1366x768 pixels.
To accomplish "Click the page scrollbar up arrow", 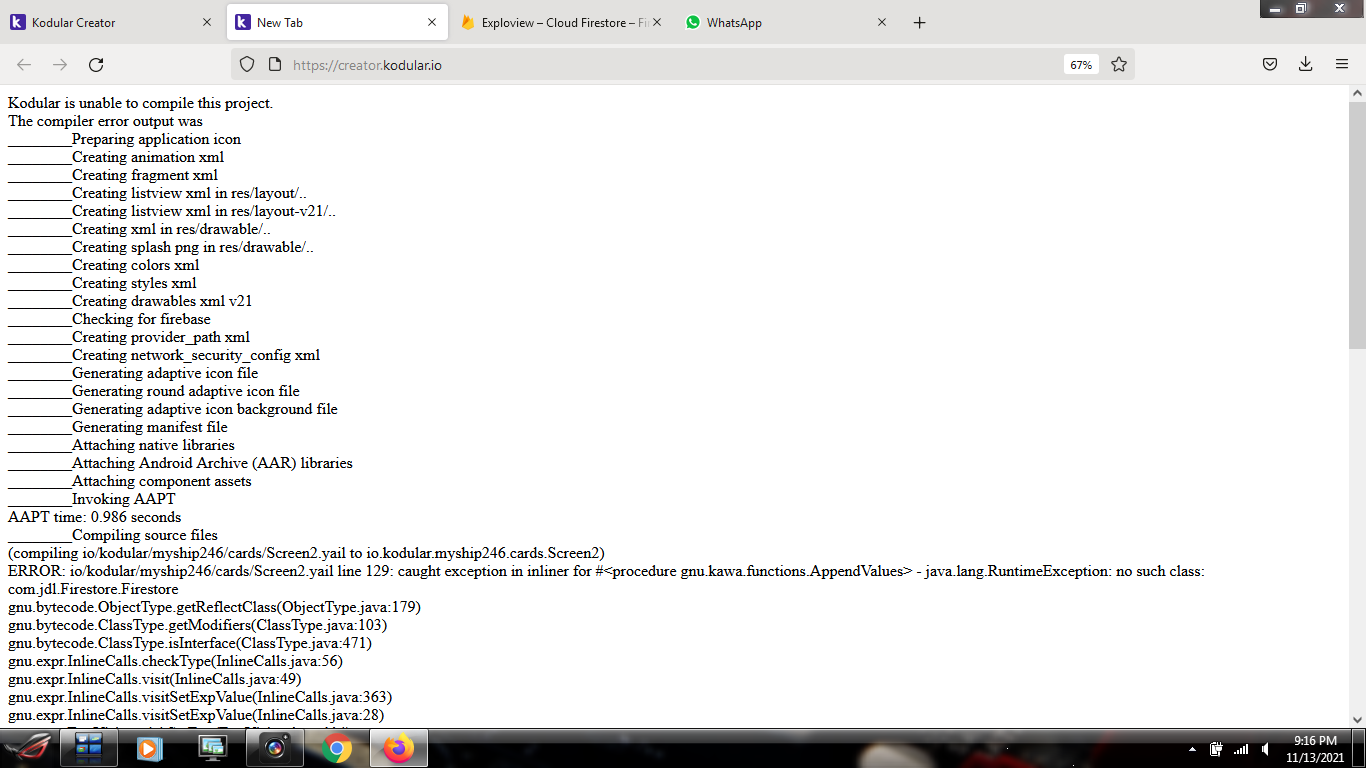I will click(1357, 94).
